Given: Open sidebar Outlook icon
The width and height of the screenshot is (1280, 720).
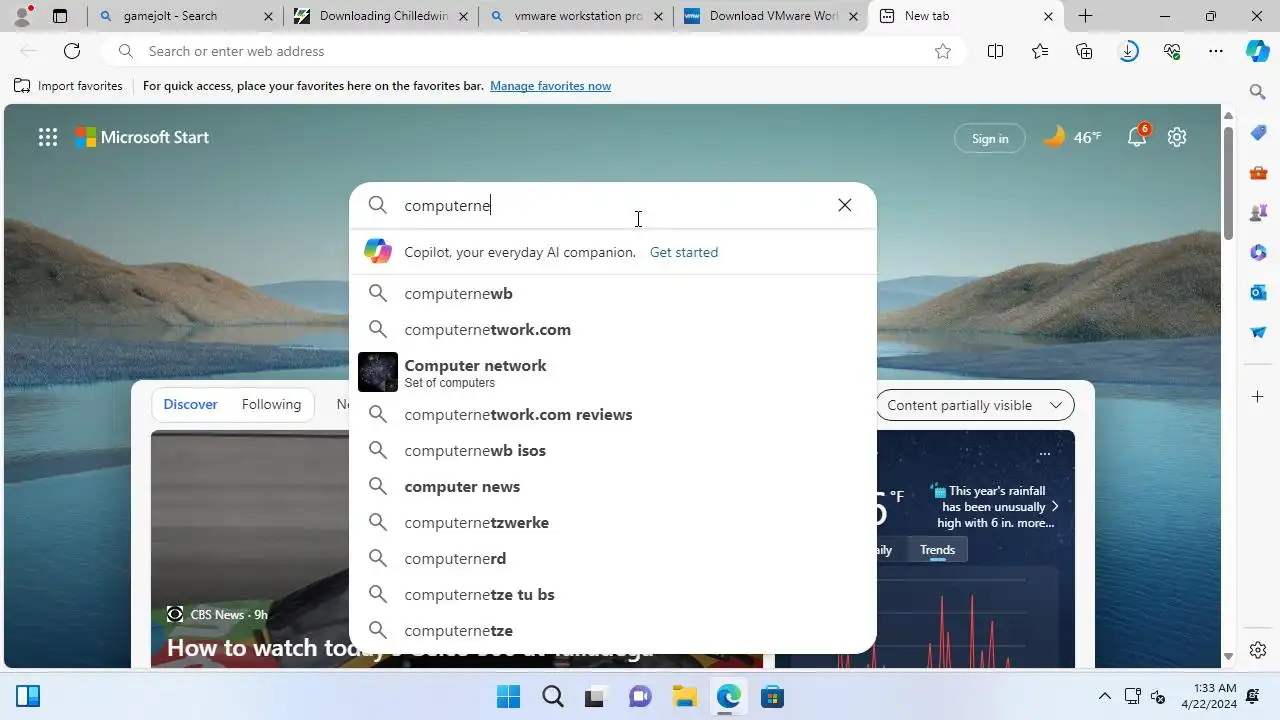Looking at the screenshot, I should point(1258,293).
